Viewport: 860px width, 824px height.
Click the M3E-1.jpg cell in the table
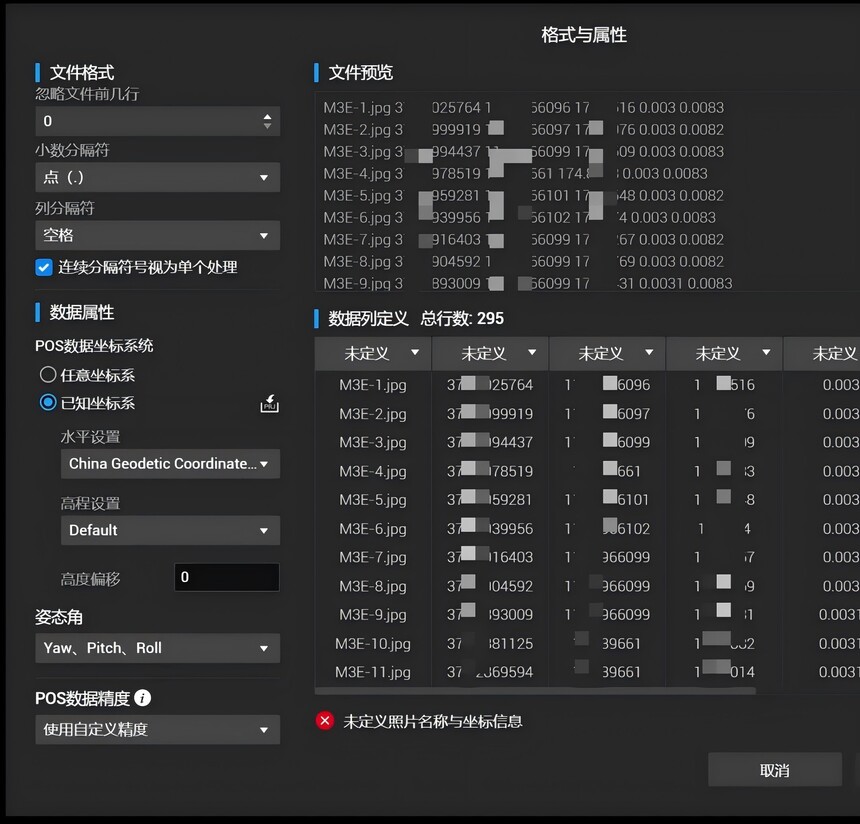click(373, 385)
